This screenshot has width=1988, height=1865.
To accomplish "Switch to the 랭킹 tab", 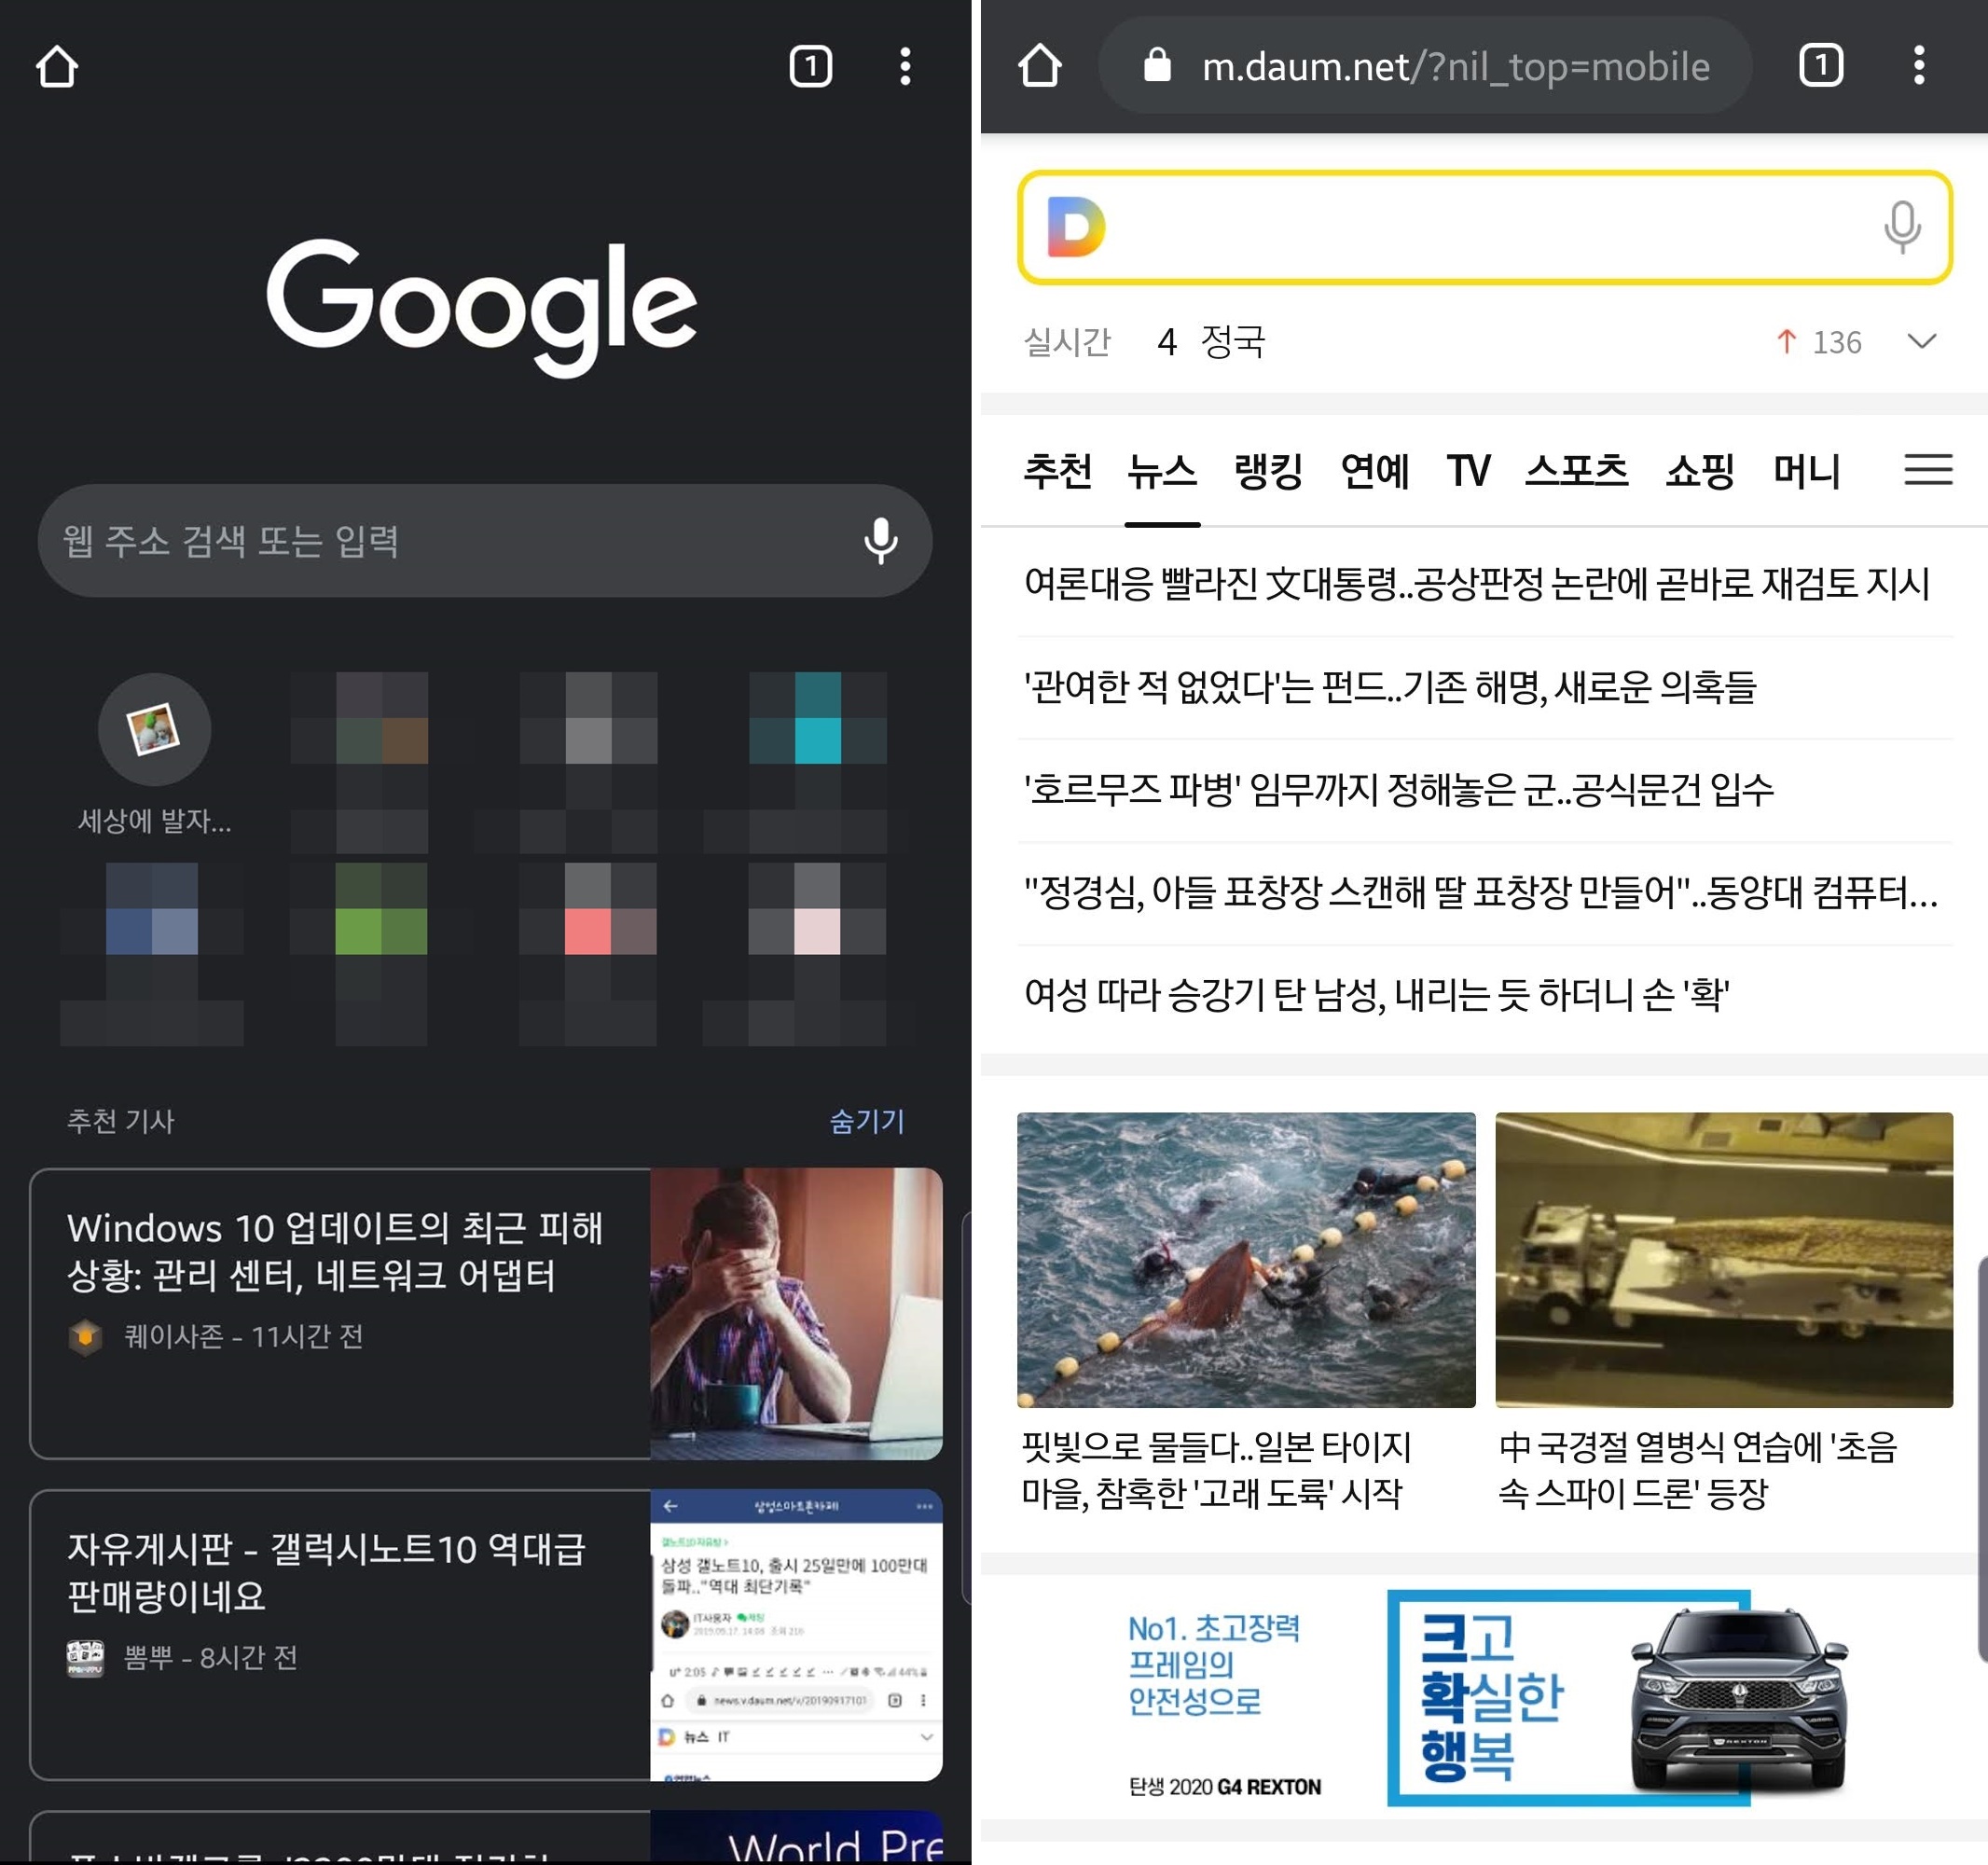I will [x=1267, y=471].
